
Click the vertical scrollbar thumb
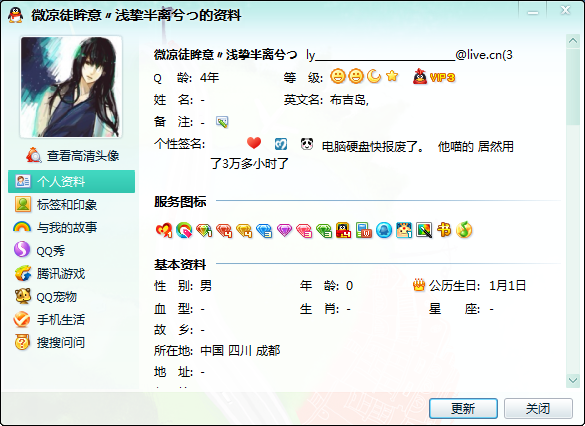tap(573, 87)
